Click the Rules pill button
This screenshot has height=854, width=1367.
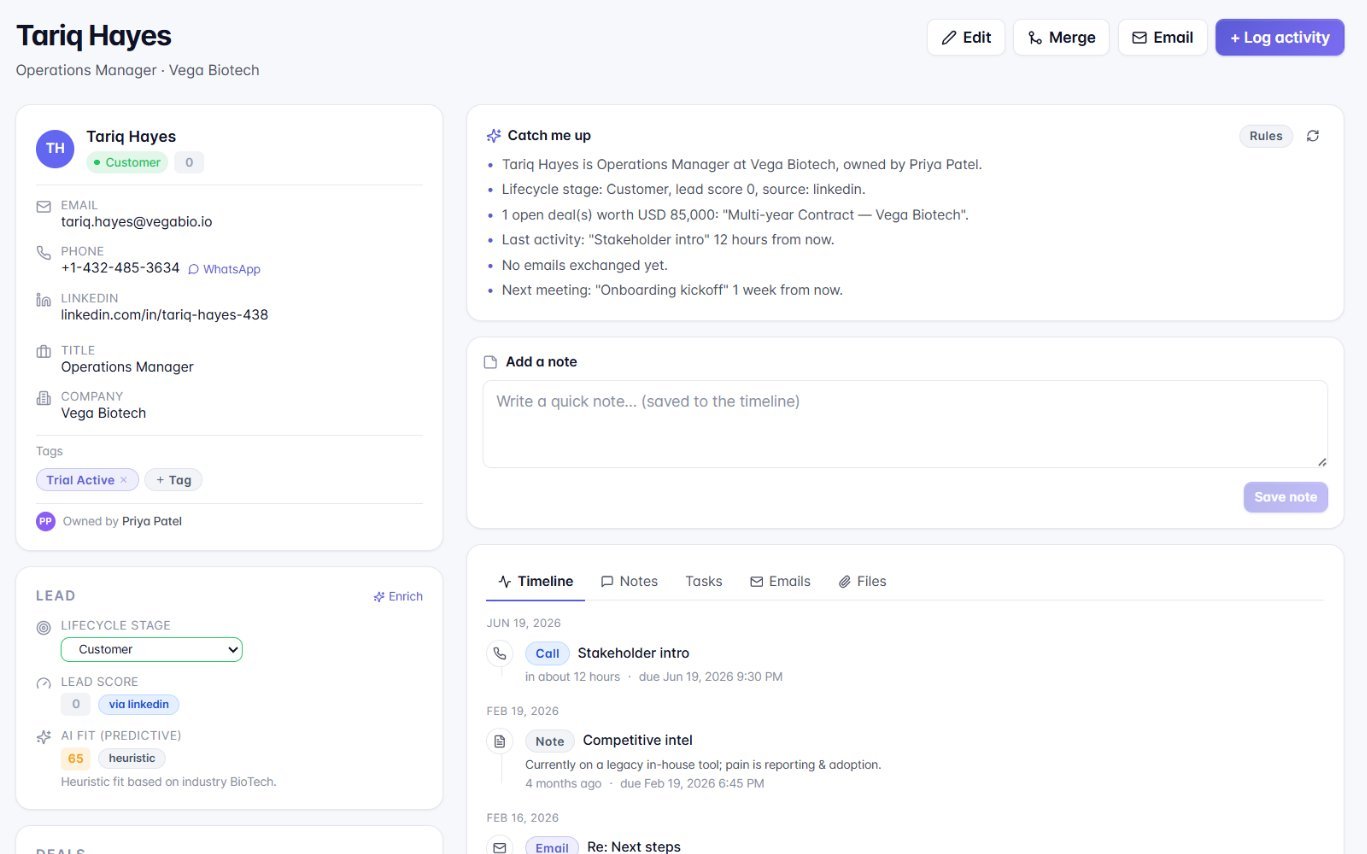(1266, 137)
